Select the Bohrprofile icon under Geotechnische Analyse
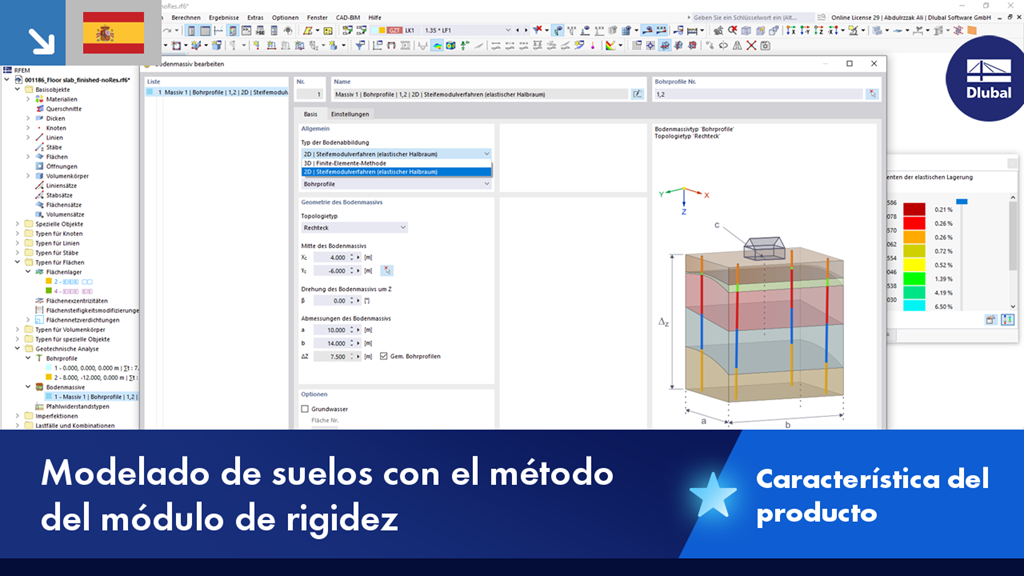1024x576 pixels. (39, 360)
